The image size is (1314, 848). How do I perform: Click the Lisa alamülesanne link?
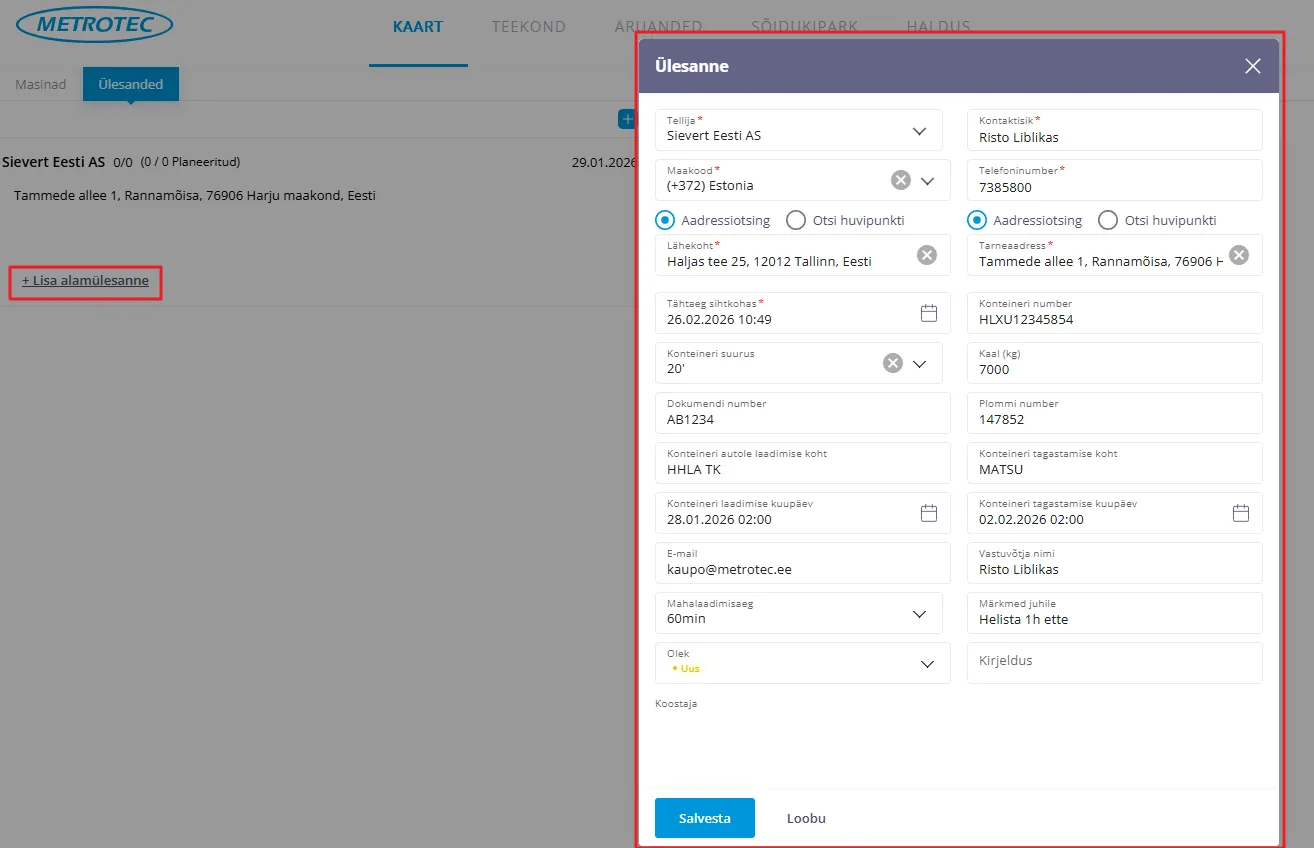[86, 281]
